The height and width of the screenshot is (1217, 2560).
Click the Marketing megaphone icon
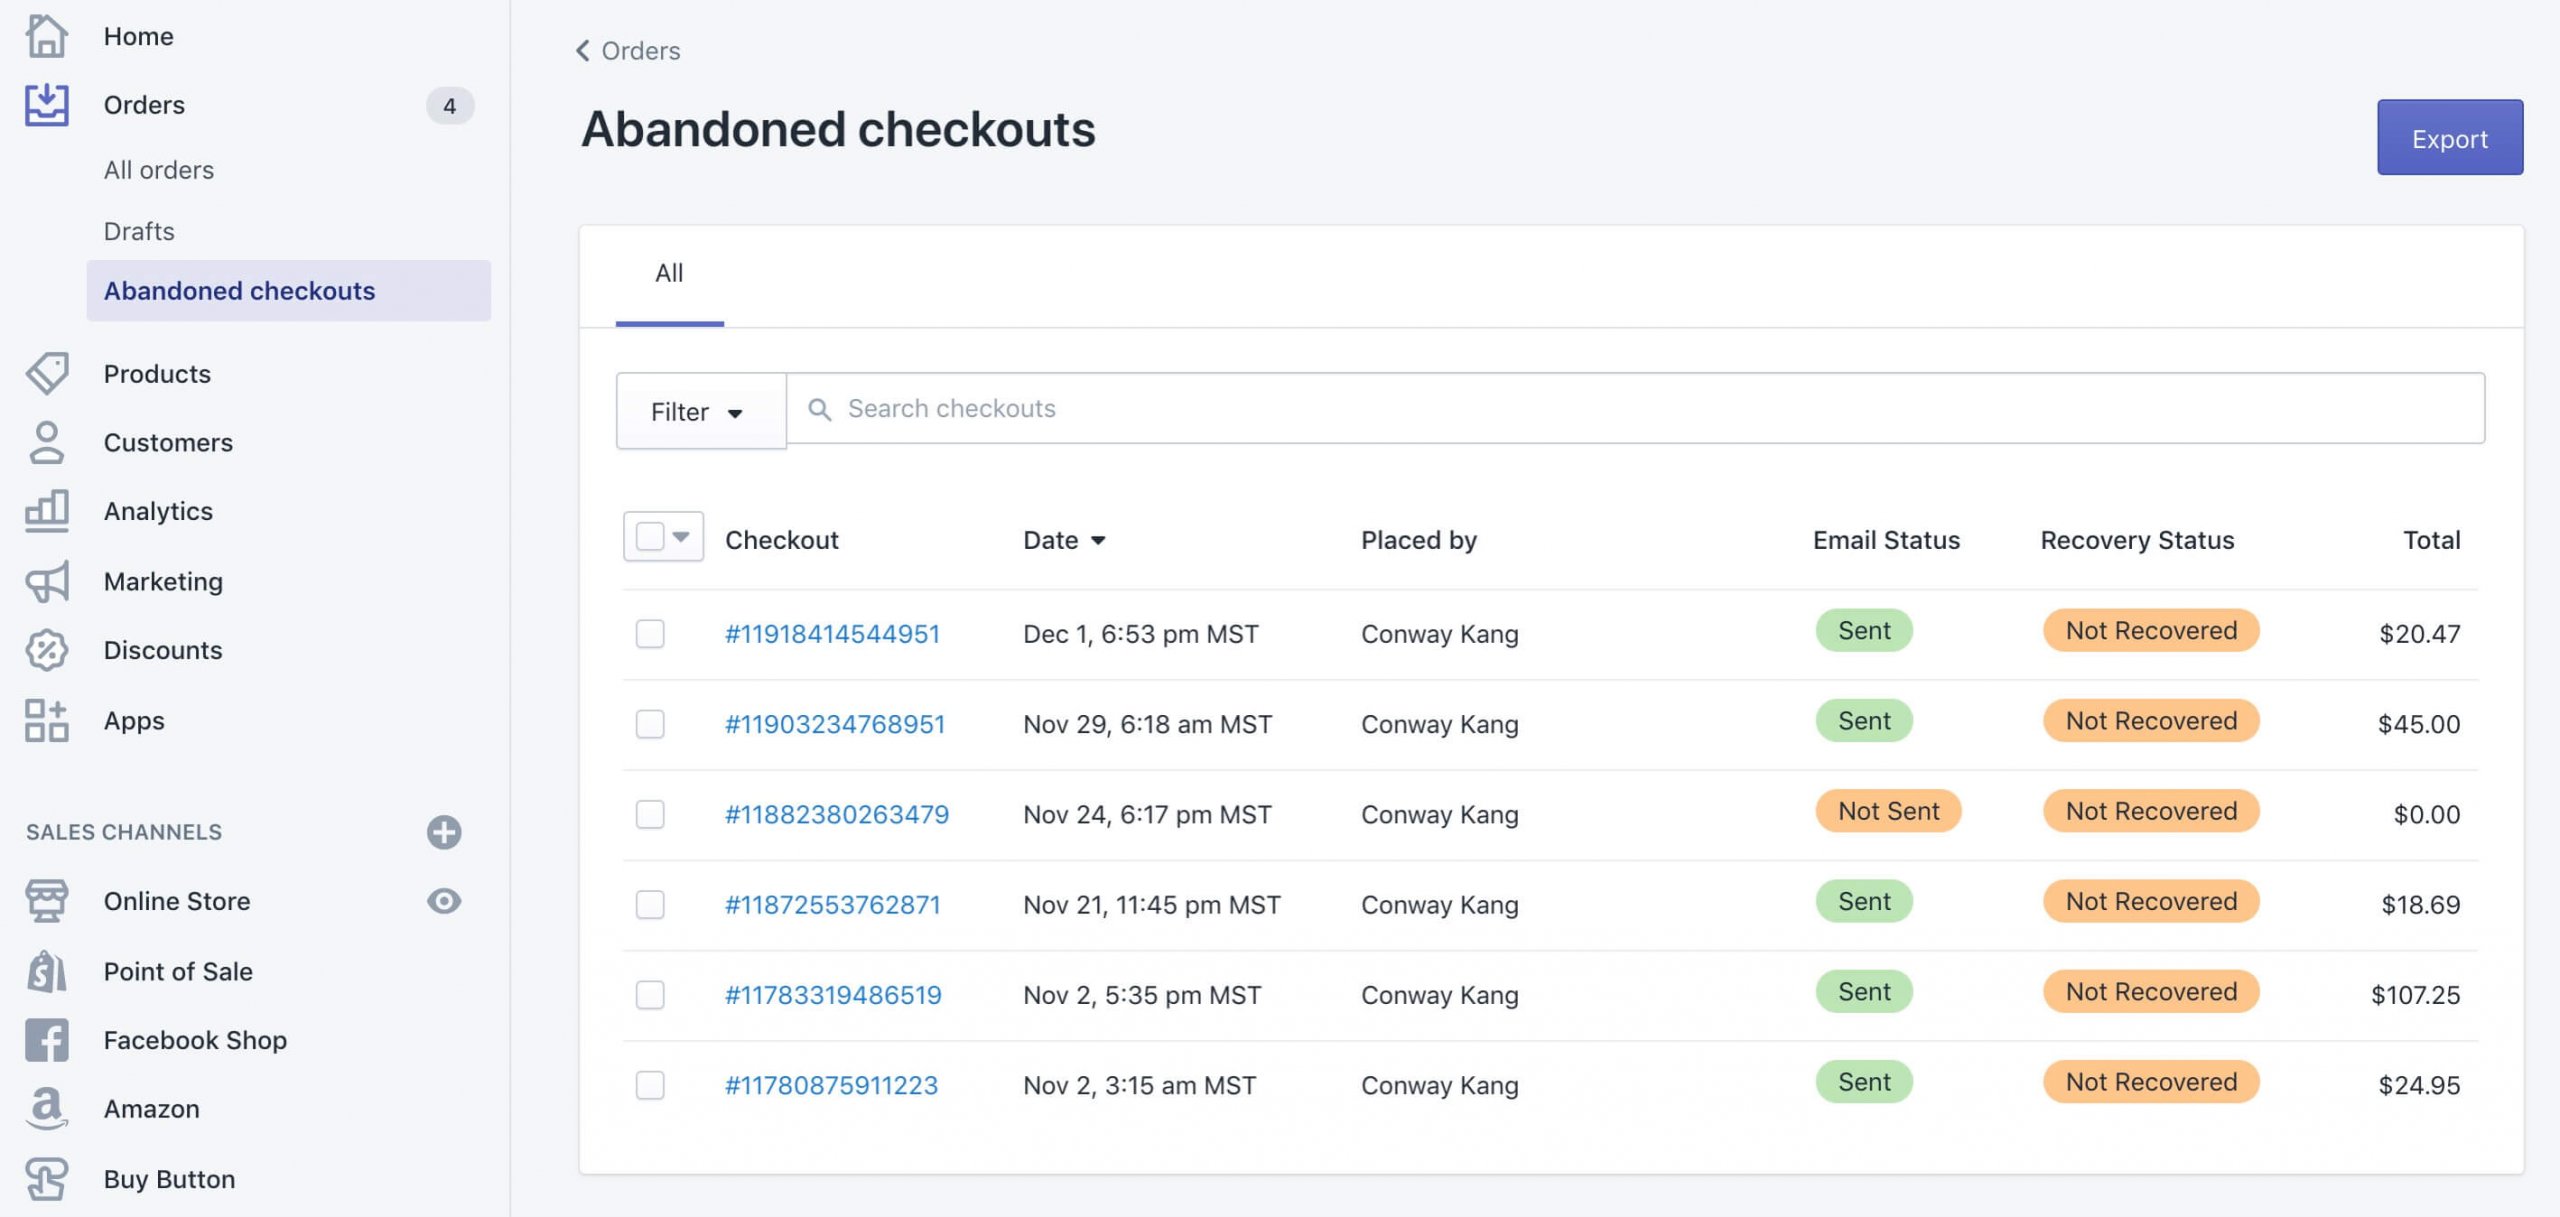pos(46,581)
